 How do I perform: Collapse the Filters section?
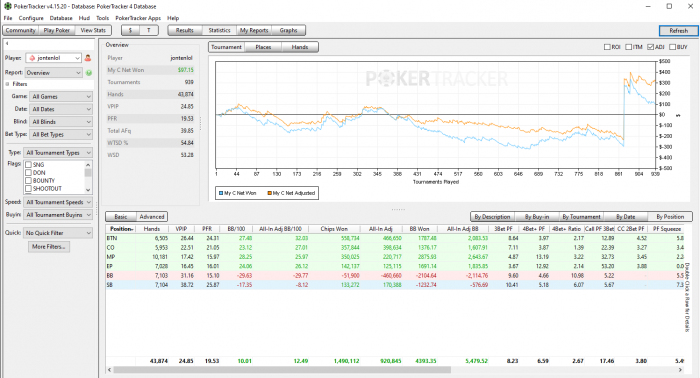(x=7, y=84)
